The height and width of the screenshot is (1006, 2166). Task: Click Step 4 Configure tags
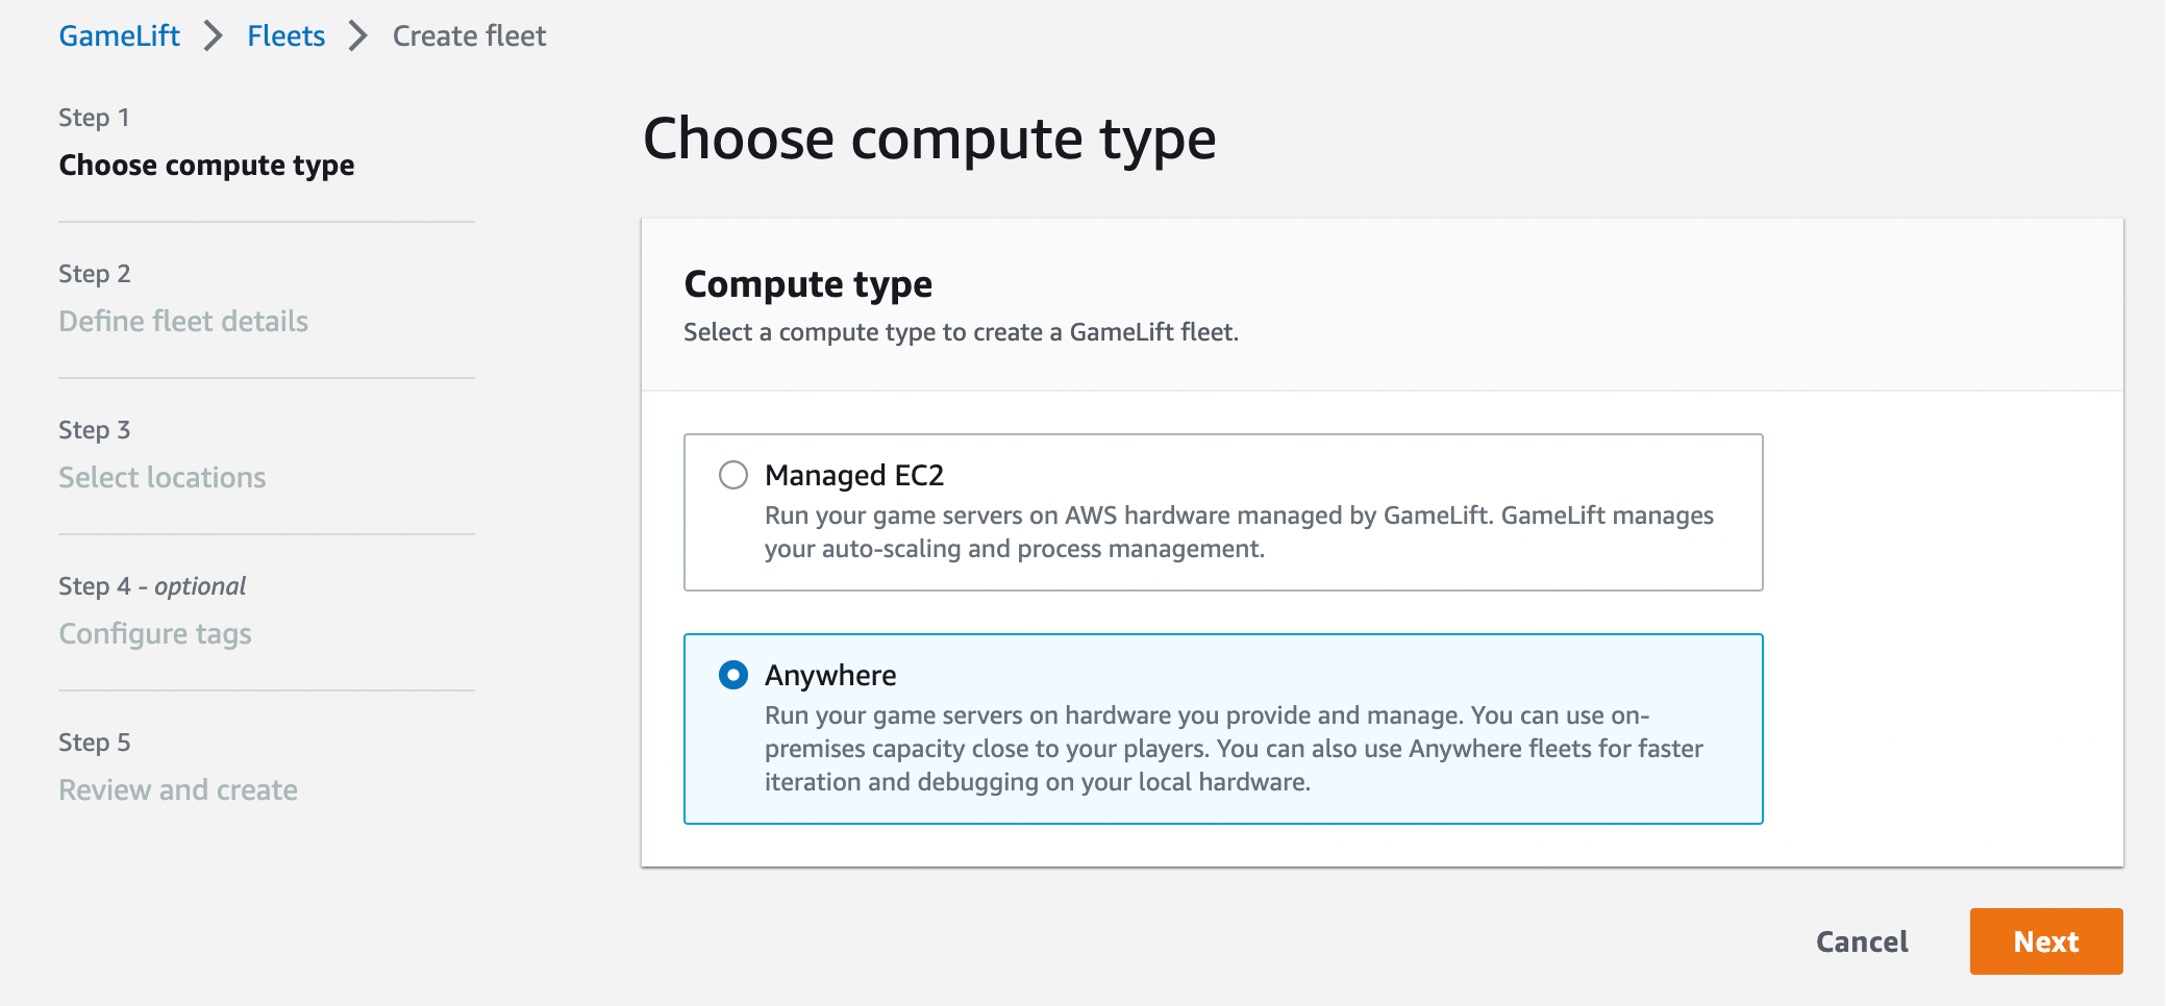pyautogui.click(x=155, y=633)
